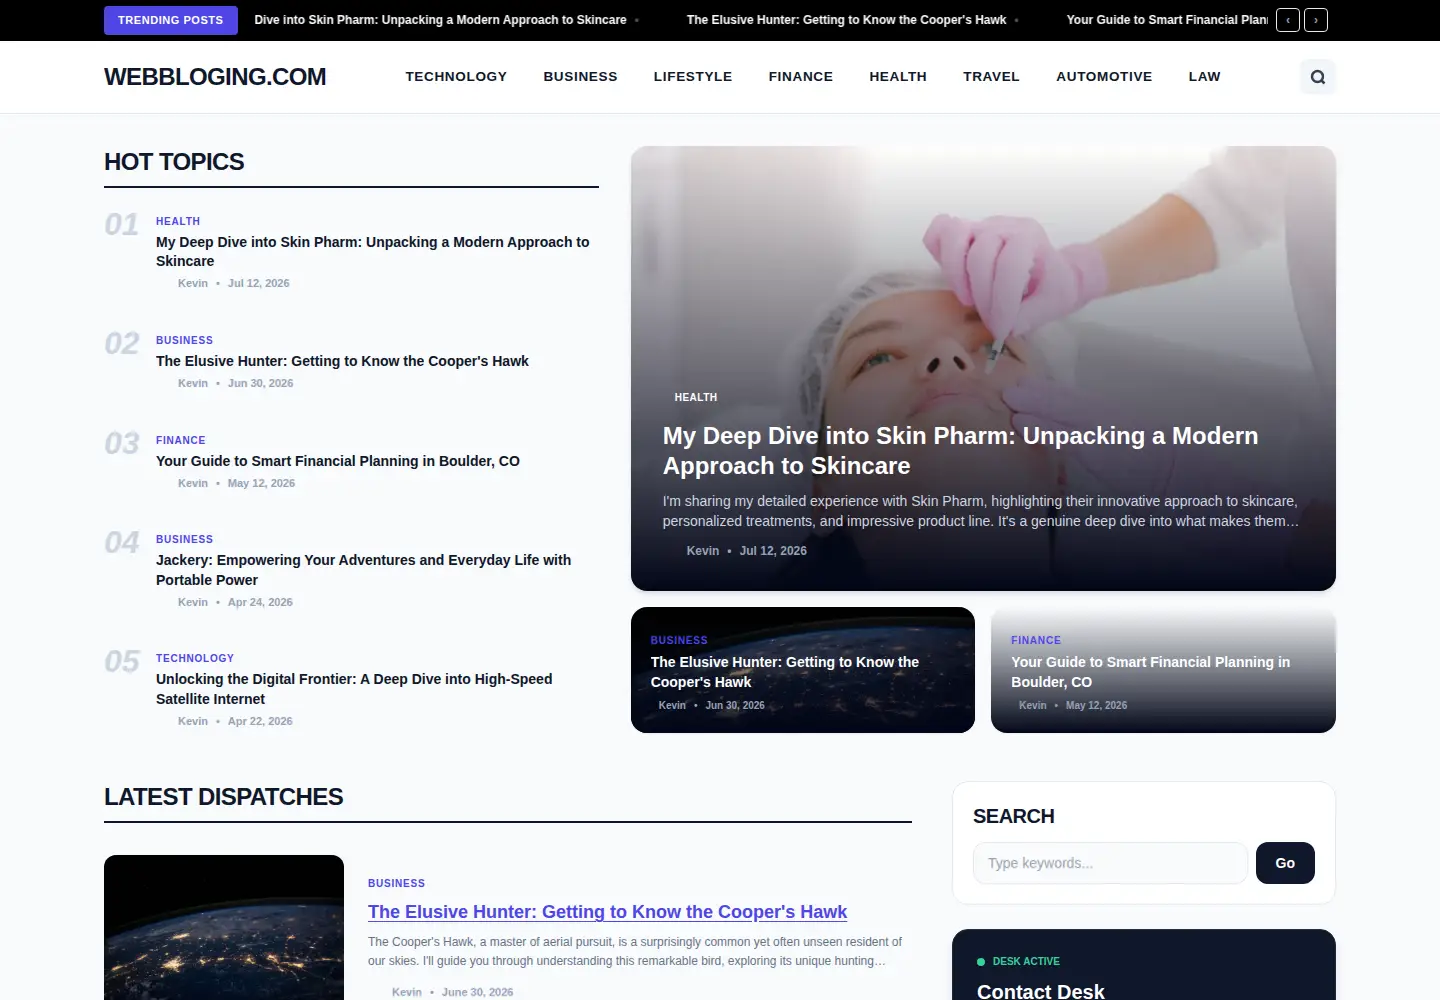Open the large featured Skin Pharm headline
The height and width of the screenshot is (1000, 1440).
960,451
